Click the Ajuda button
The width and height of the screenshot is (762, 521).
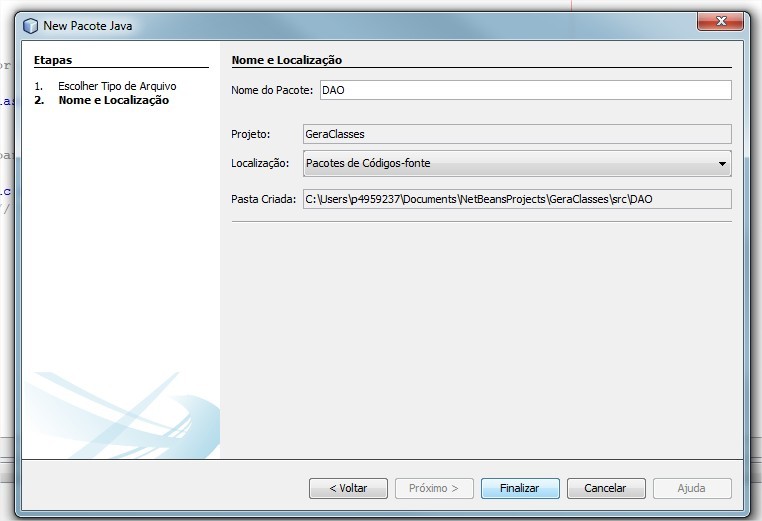pos(692,488)
